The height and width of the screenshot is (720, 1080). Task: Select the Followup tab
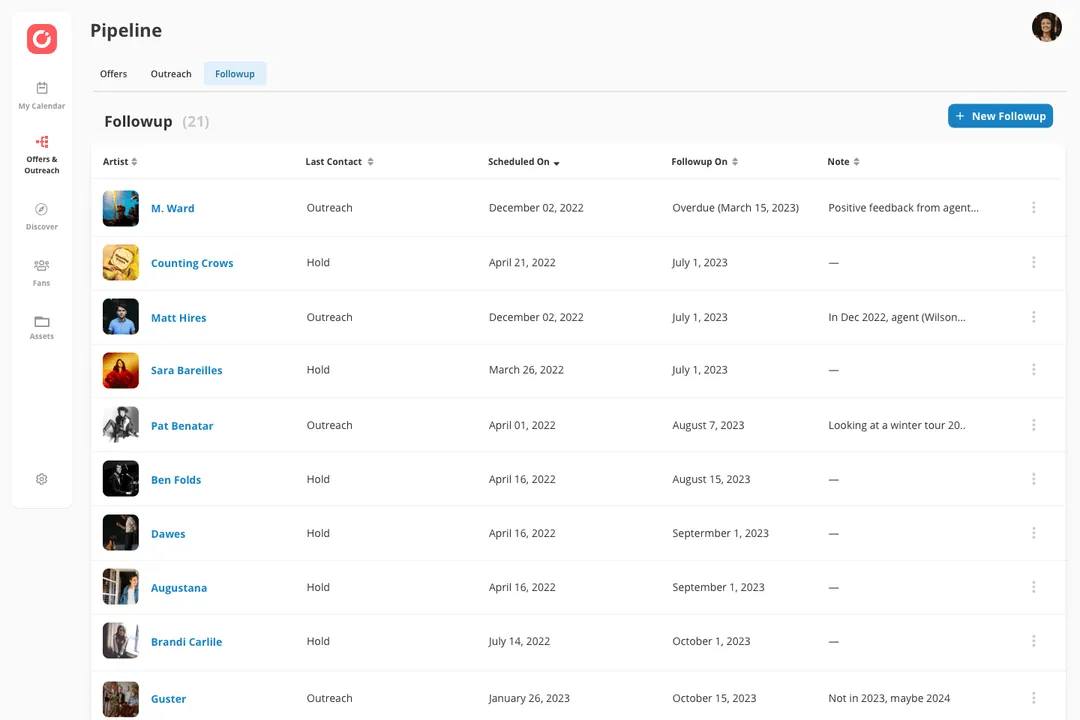235,74
